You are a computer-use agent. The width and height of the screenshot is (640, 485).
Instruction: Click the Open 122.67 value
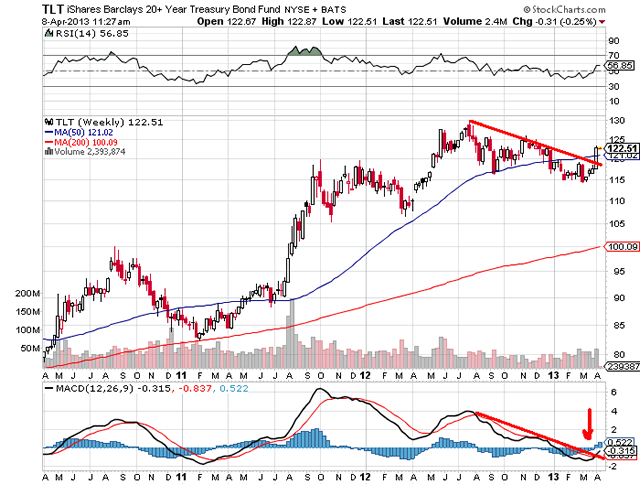point(227,22)
